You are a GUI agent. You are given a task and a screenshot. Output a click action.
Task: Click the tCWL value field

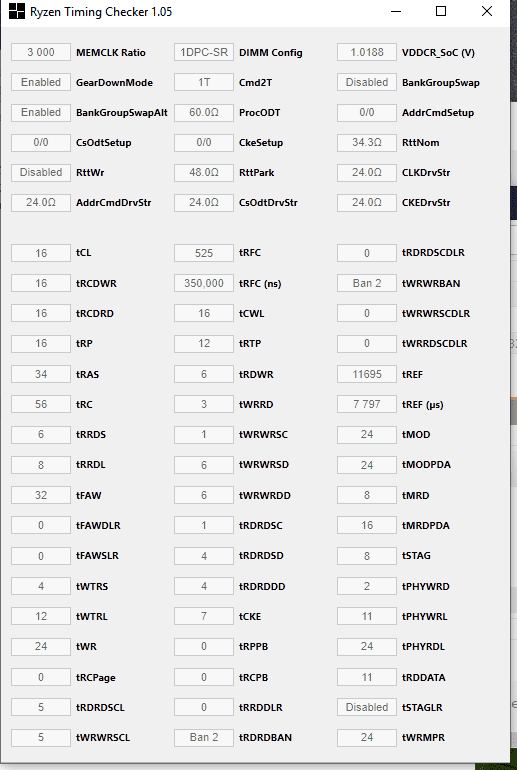tap(204, 313)
